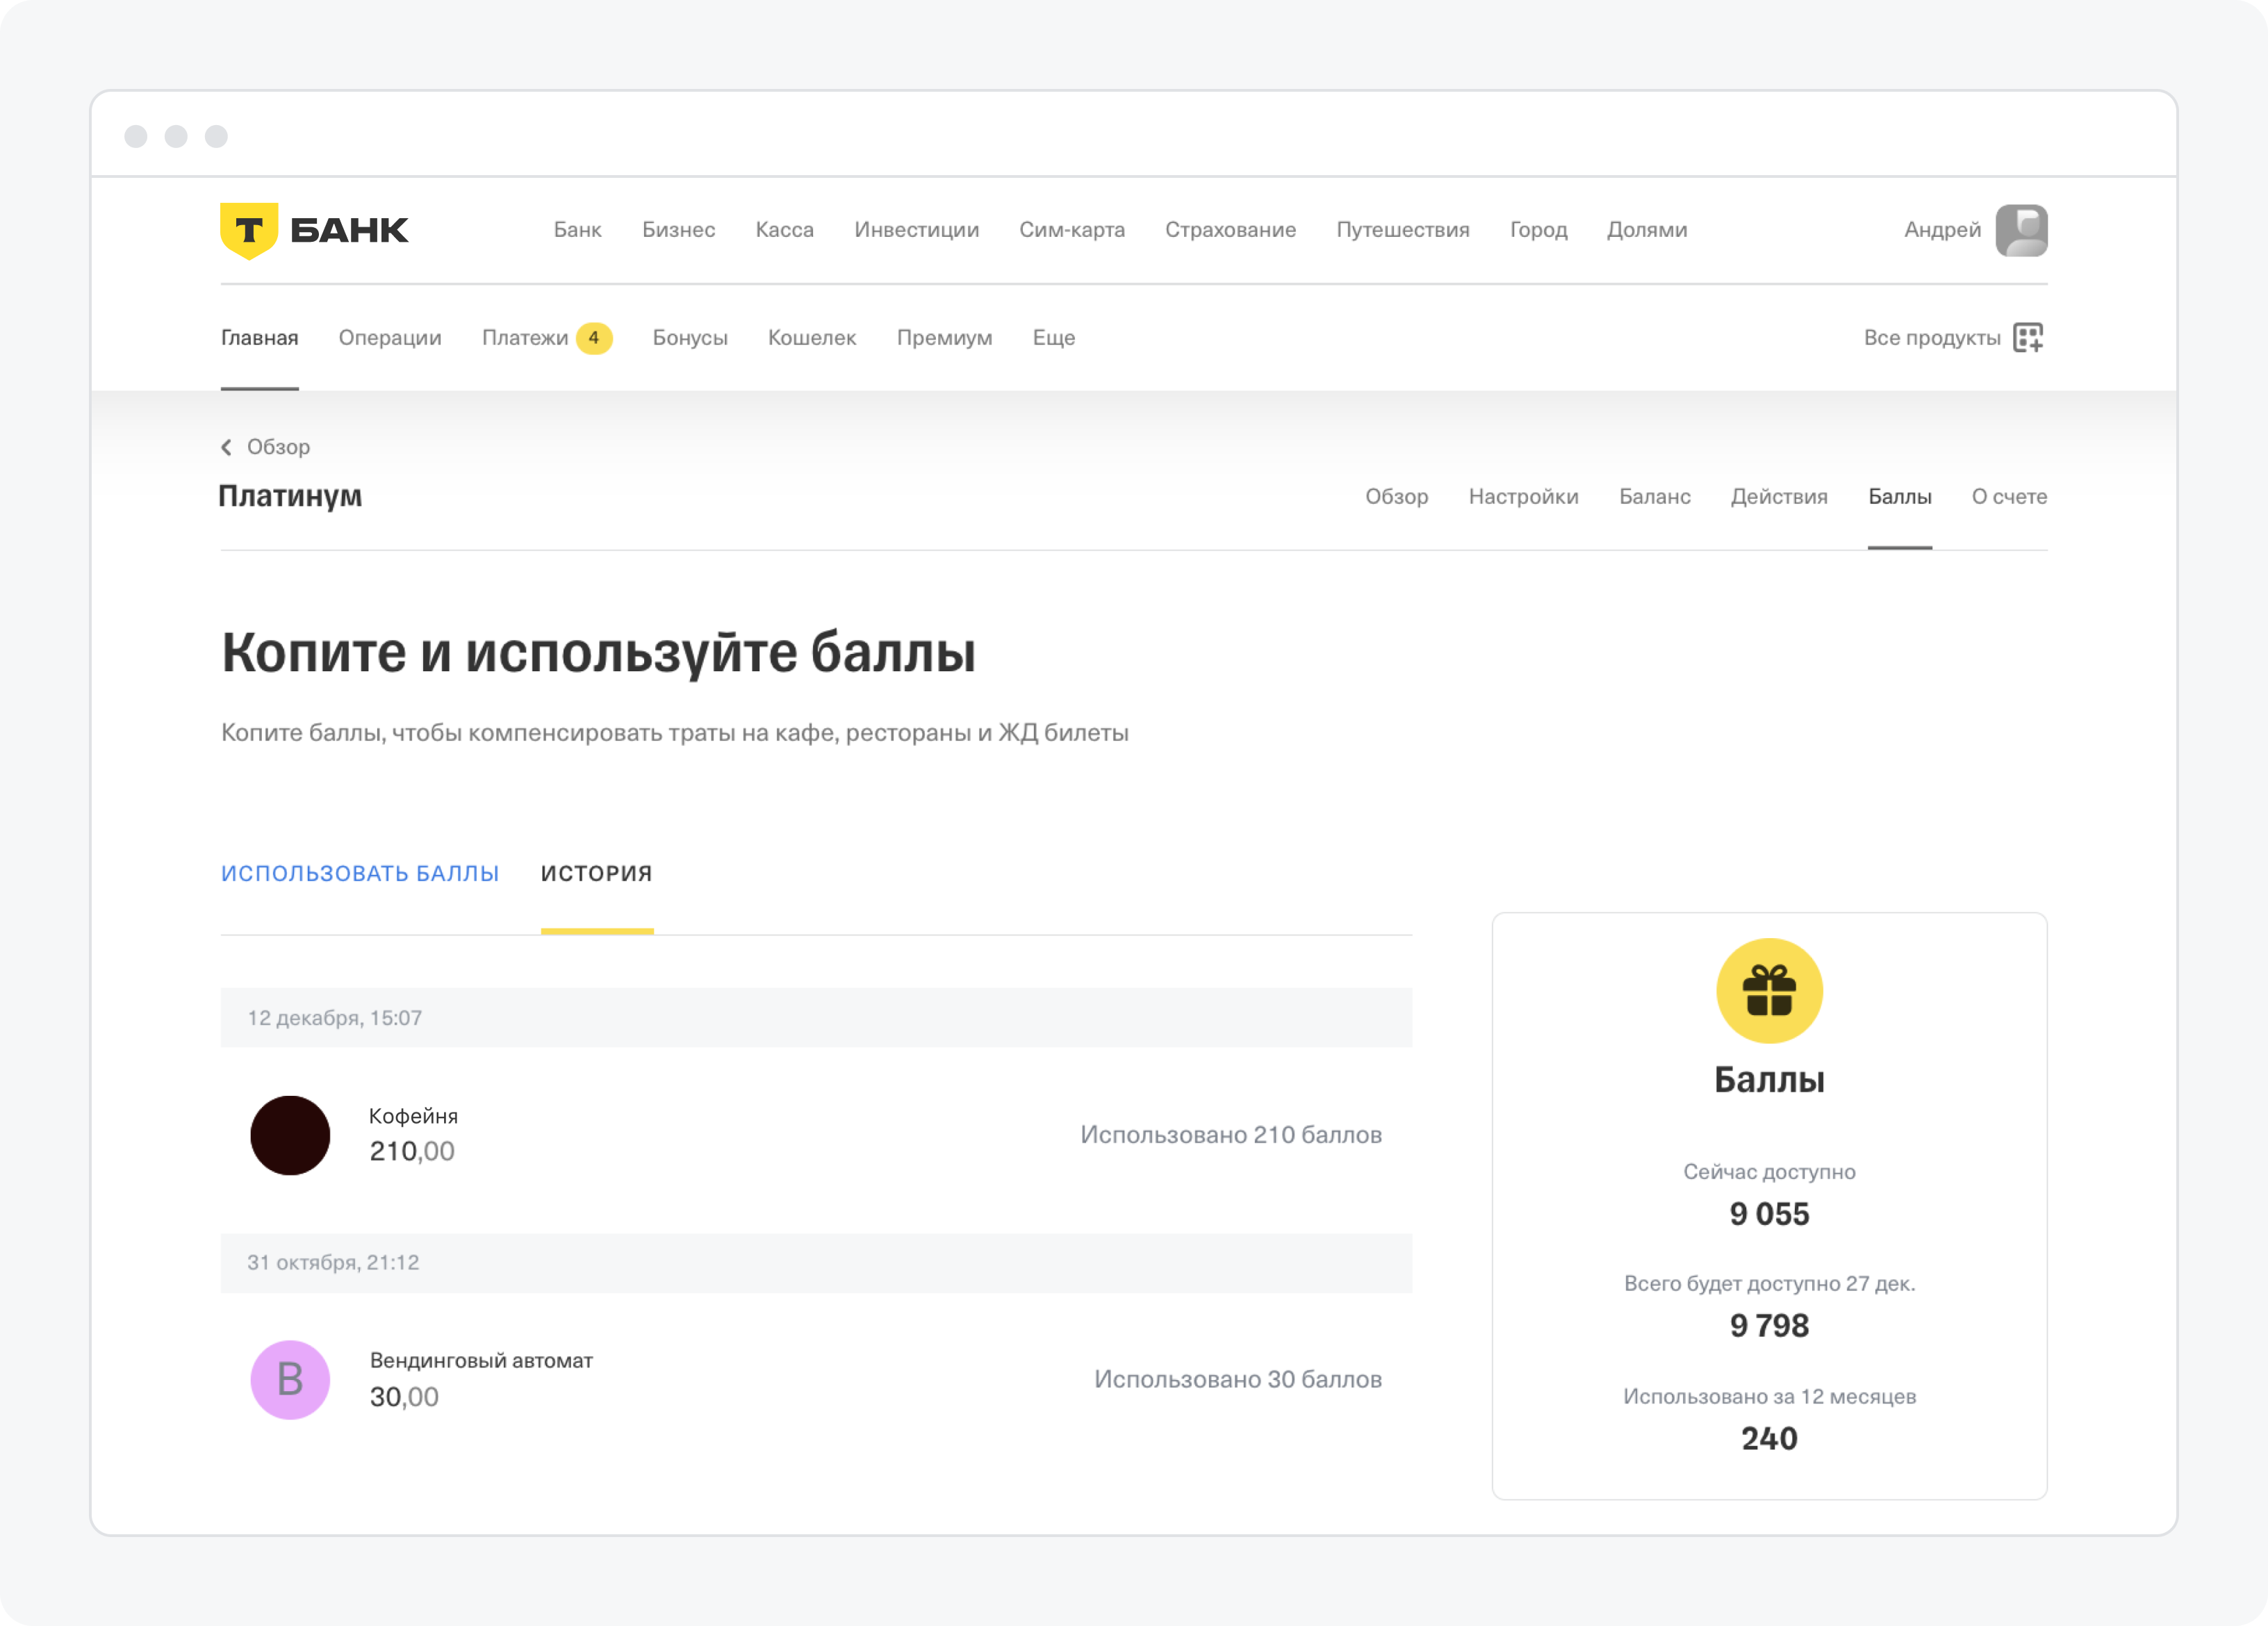The width and height of the screenshot is (2268, 1626).
Task: Click the Кофейня merchant name
Action: click(413, 1116)
